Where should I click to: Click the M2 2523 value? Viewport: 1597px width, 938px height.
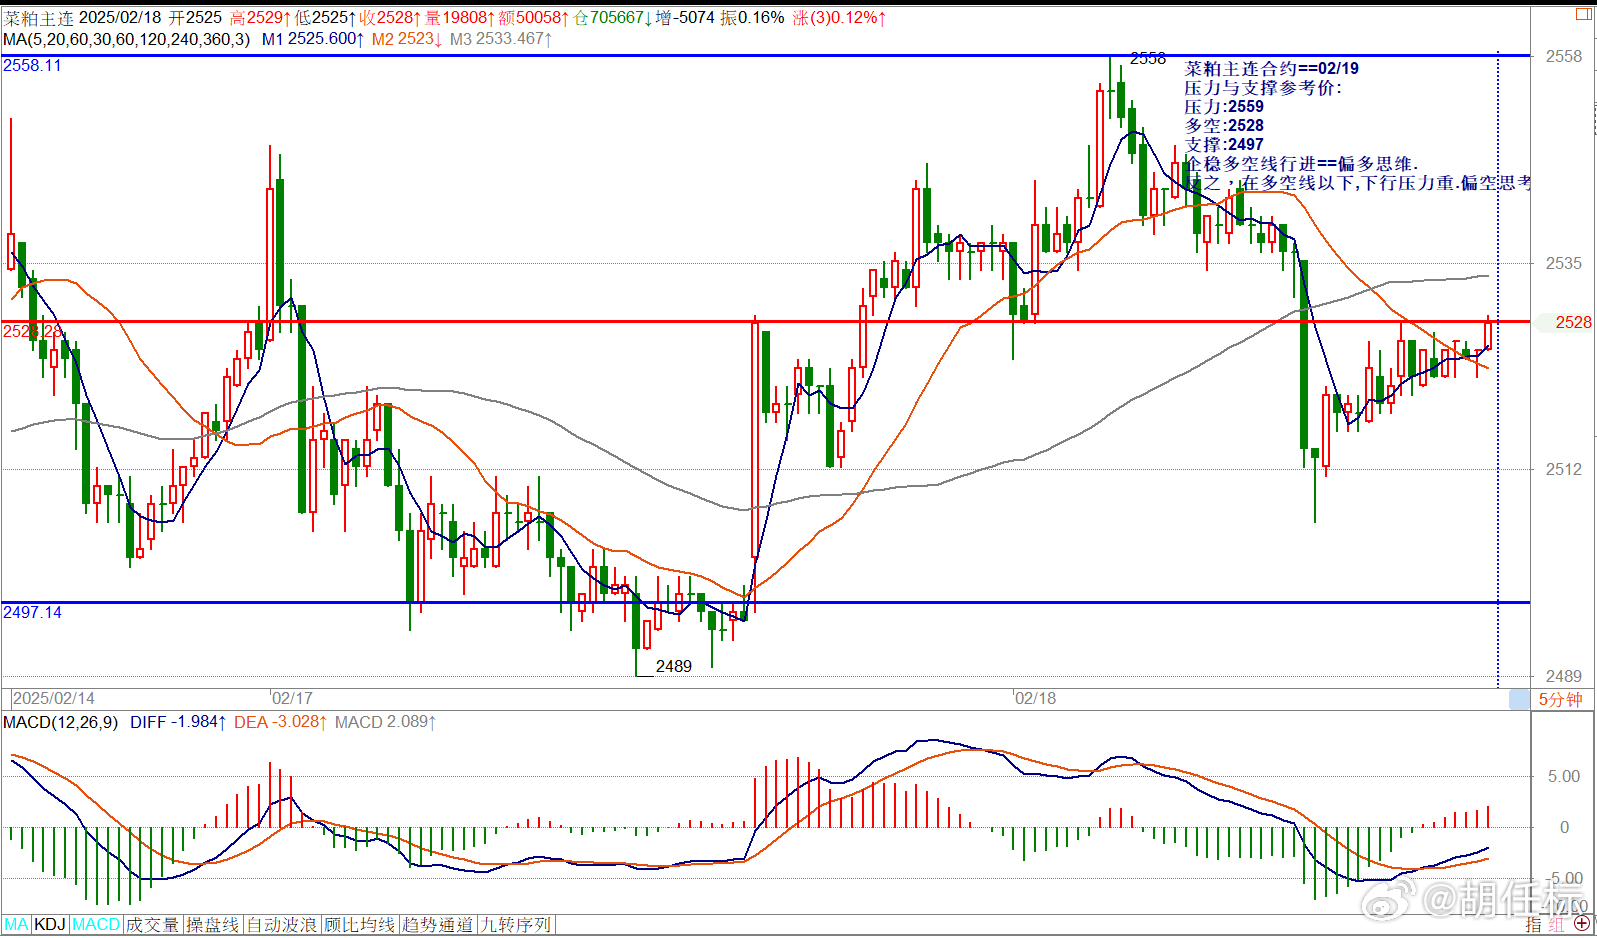click(407, 39)
